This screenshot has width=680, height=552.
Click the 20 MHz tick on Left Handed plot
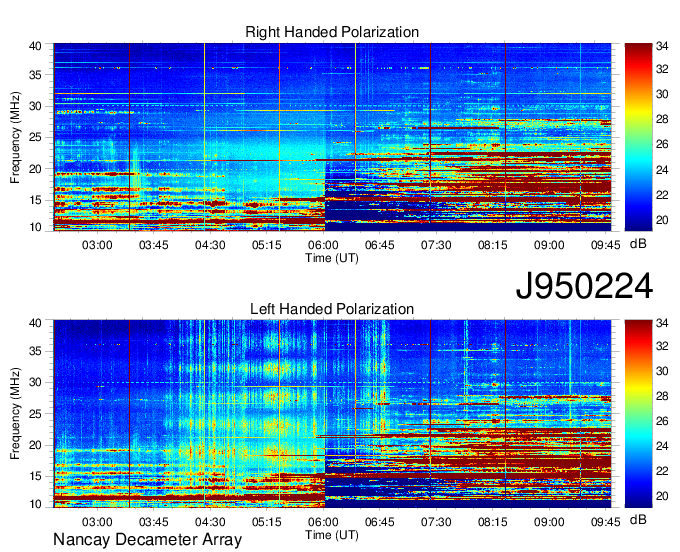pyautogui.click(x=36, y=445)
